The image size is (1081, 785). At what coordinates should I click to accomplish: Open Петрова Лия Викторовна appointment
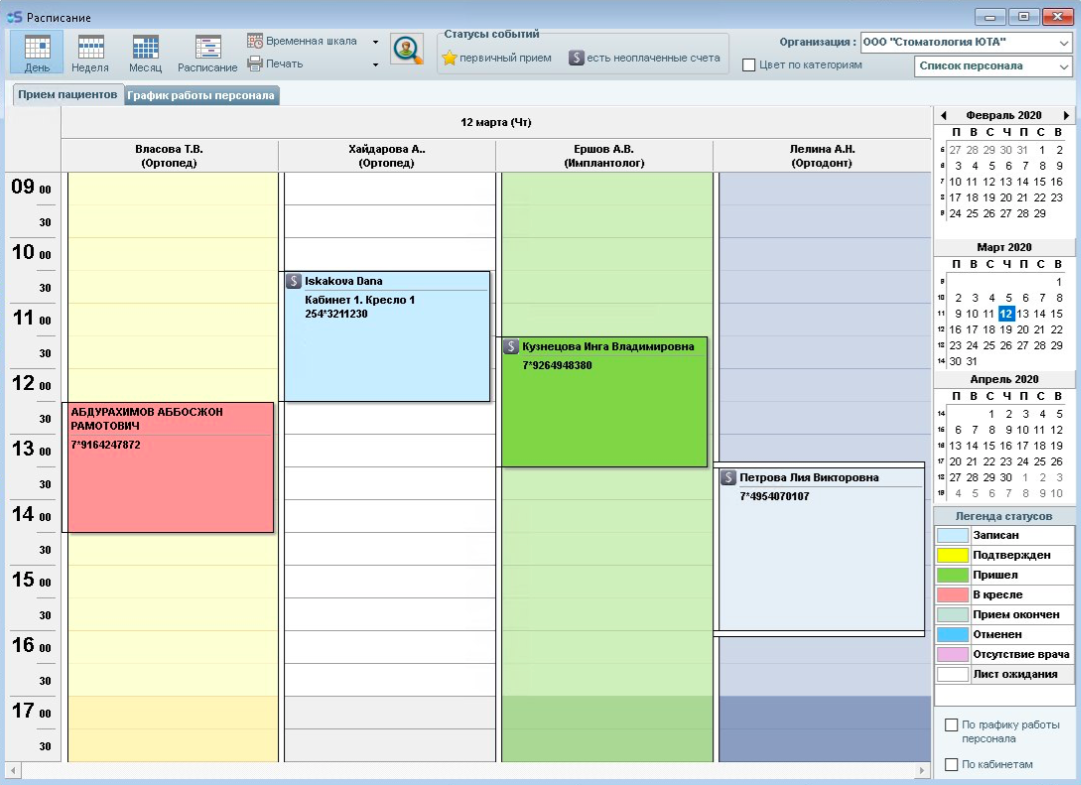click(x=821, y=550)
